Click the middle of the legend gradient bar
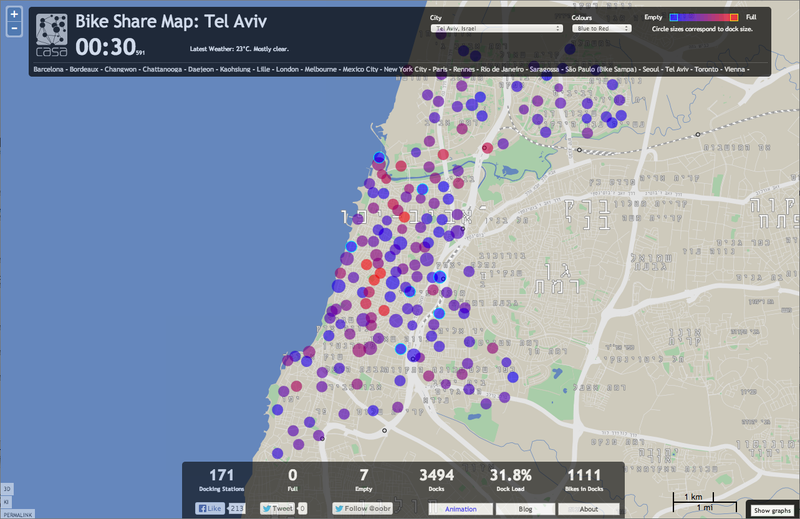 point(704,17)
